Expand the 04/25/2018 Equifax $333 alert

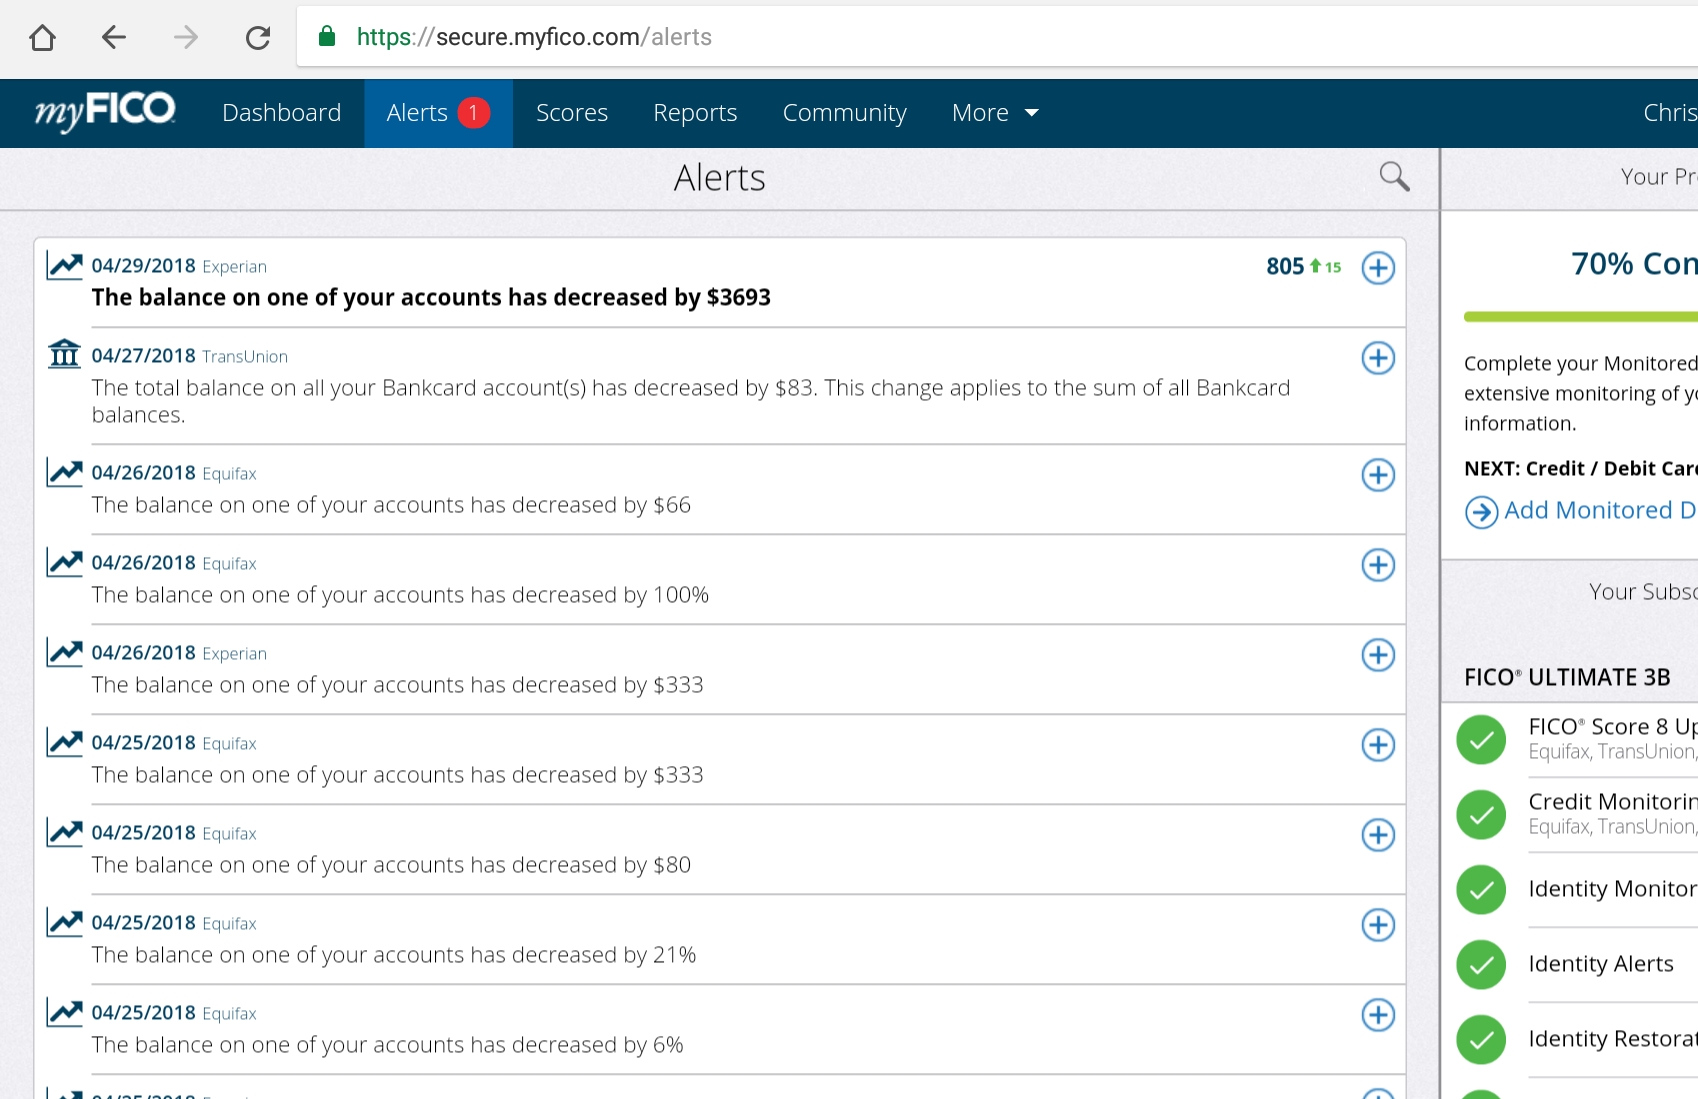(x=1378, y=745)
